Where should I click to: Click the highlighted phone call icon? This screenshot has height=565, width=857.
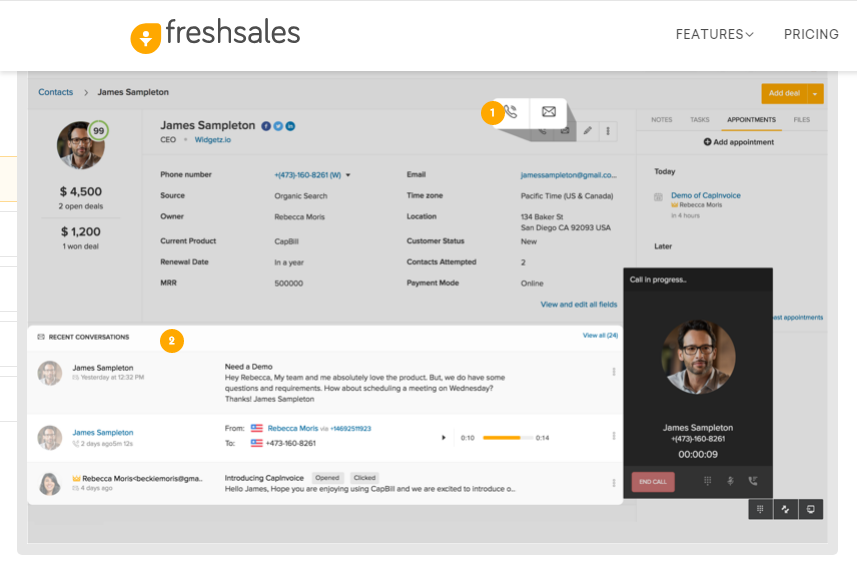coord(510,112)
